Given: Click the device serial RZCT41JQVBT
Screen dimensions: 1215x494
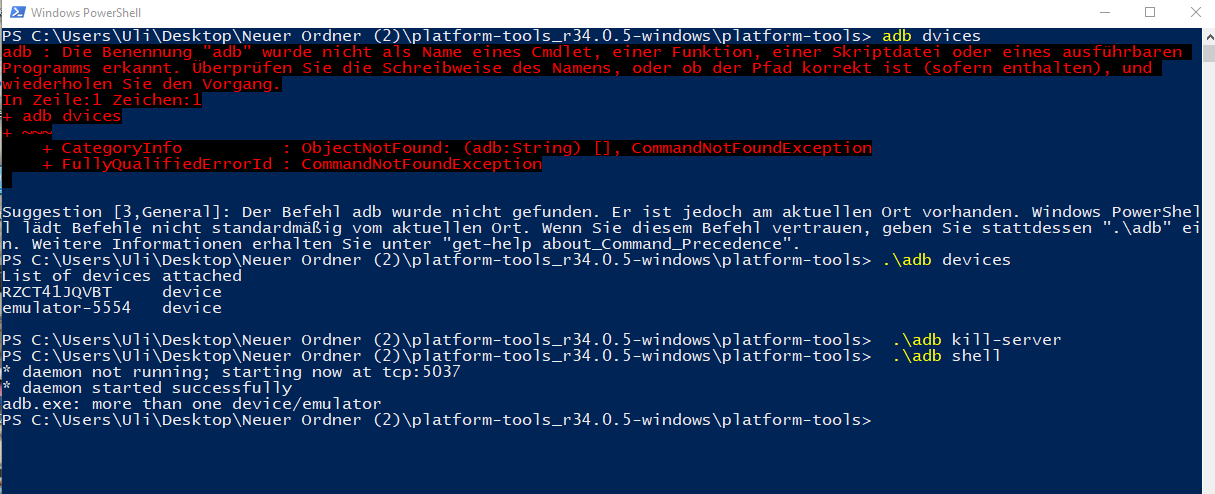Looking at the screenshot, I should 57,292.
